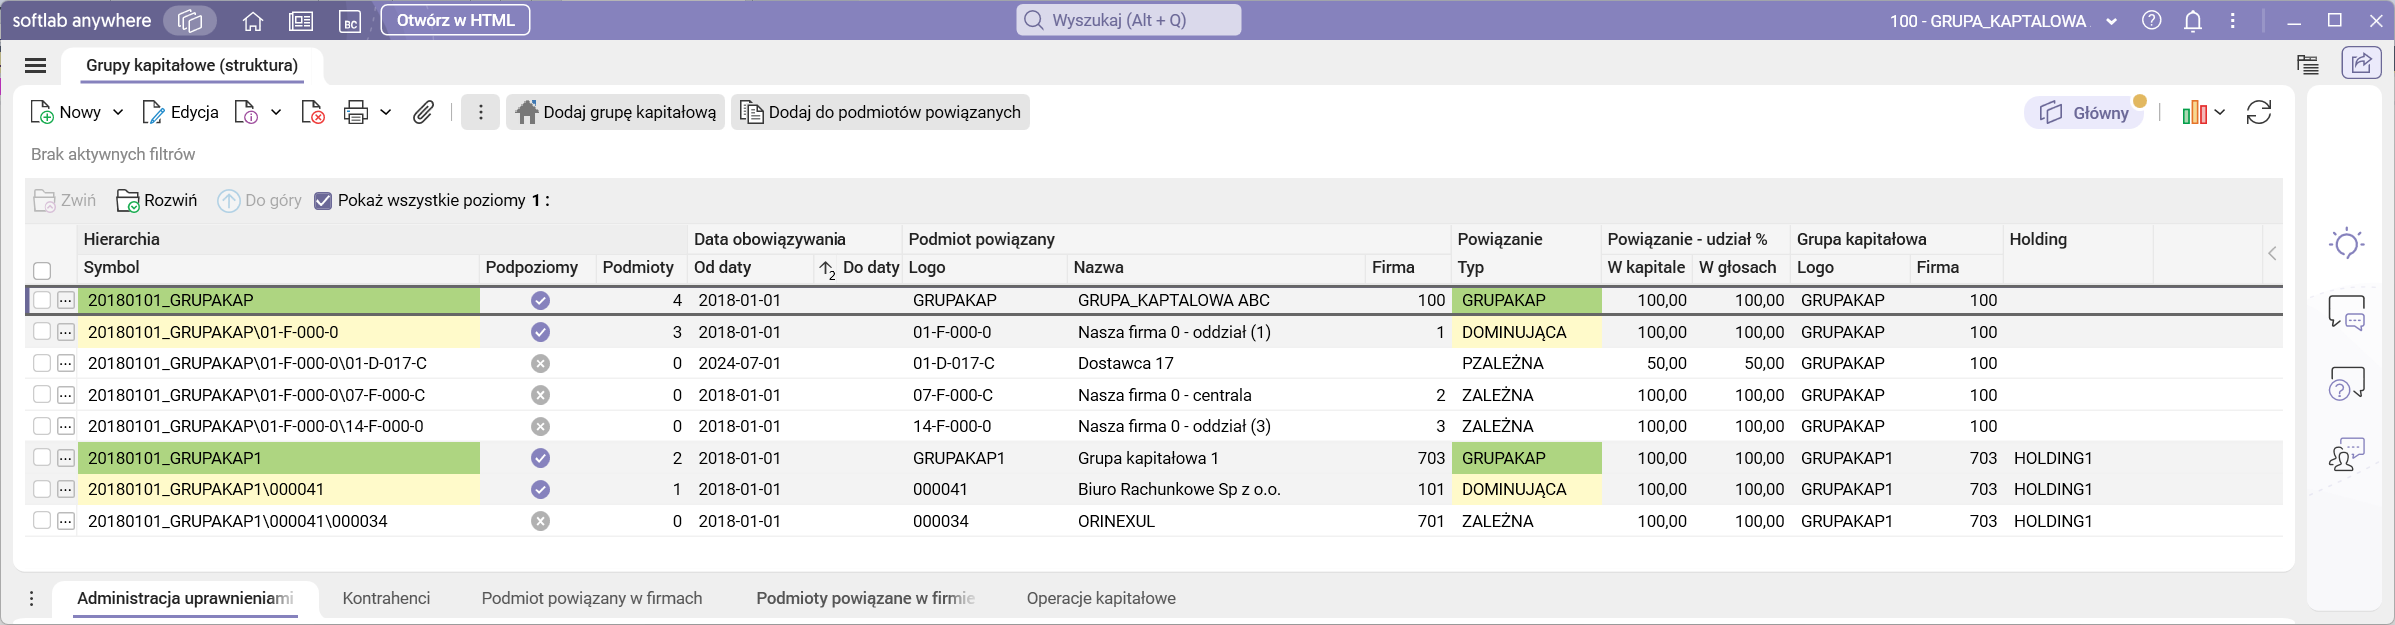Click the home icon in title bar
The width and height of the screenshot is (2395, 625).
[x=253, y=21]
